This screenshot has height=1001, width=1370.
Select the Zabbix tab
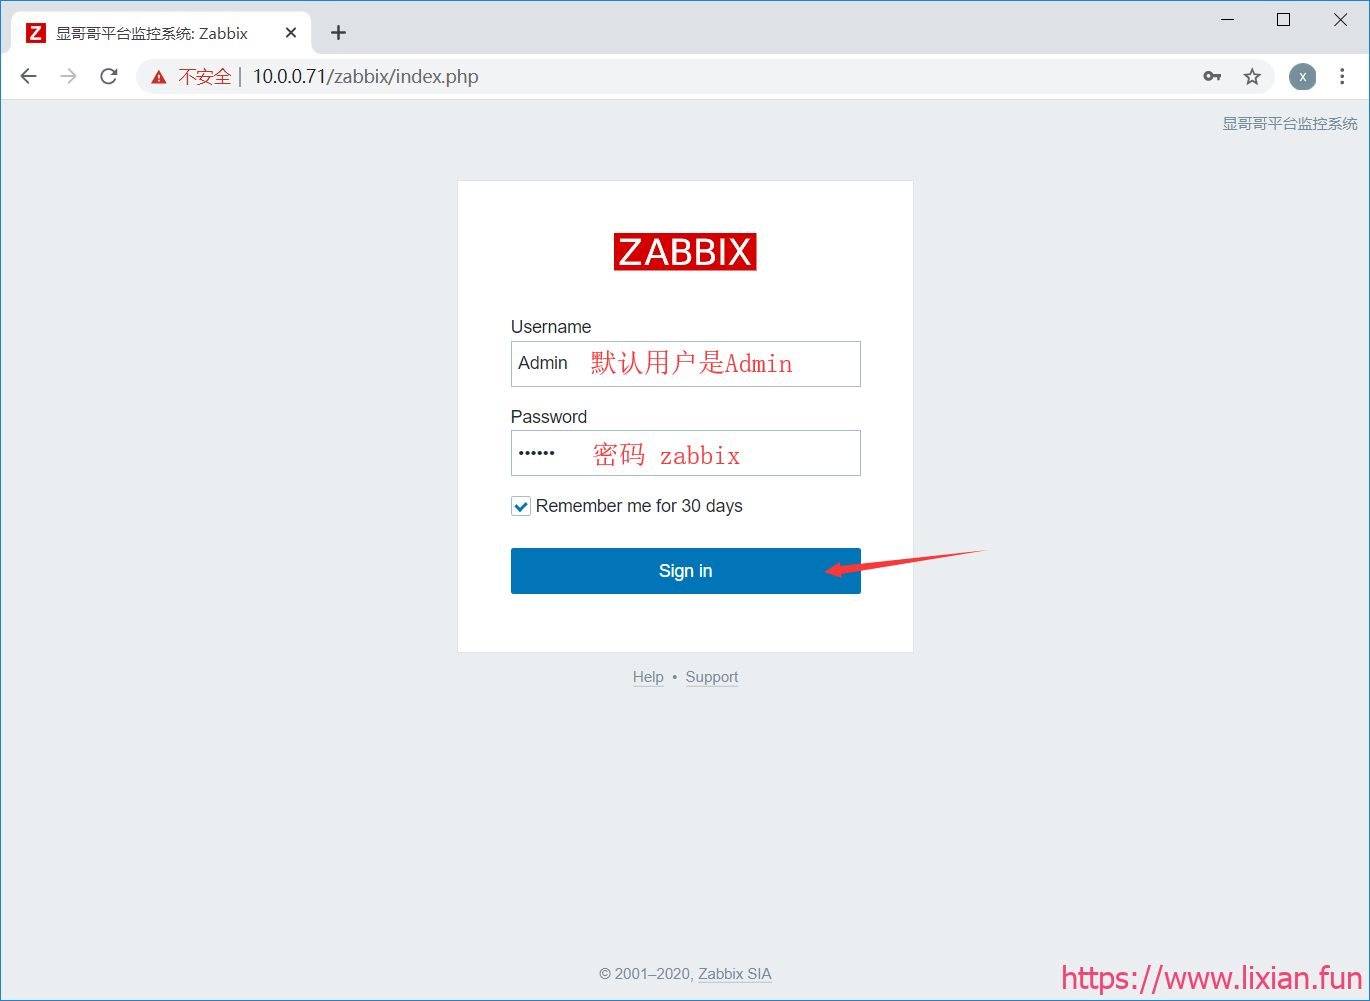[x=162, y=33]
